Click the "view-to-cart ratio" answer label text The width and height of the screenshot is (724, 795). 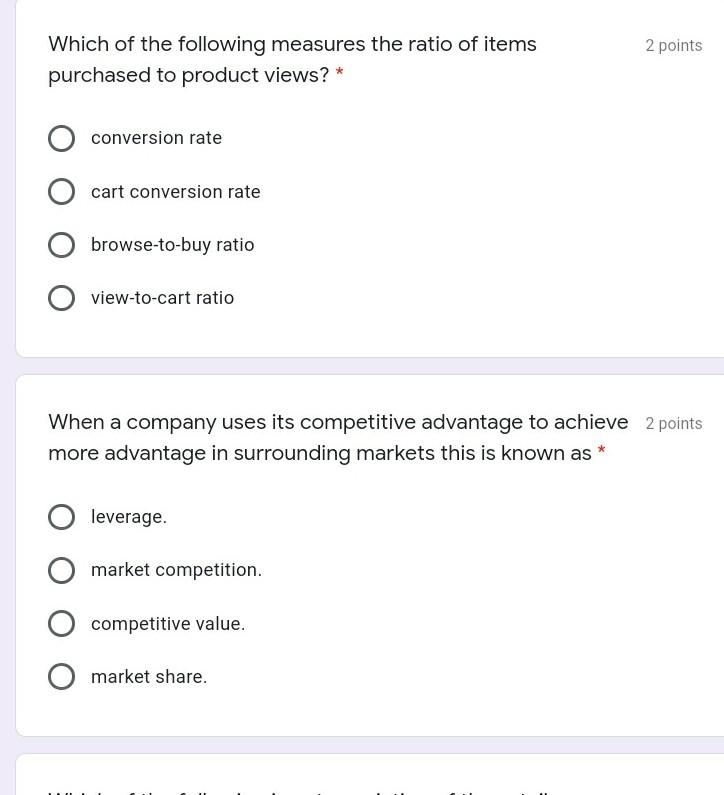[x=162, y=298]
